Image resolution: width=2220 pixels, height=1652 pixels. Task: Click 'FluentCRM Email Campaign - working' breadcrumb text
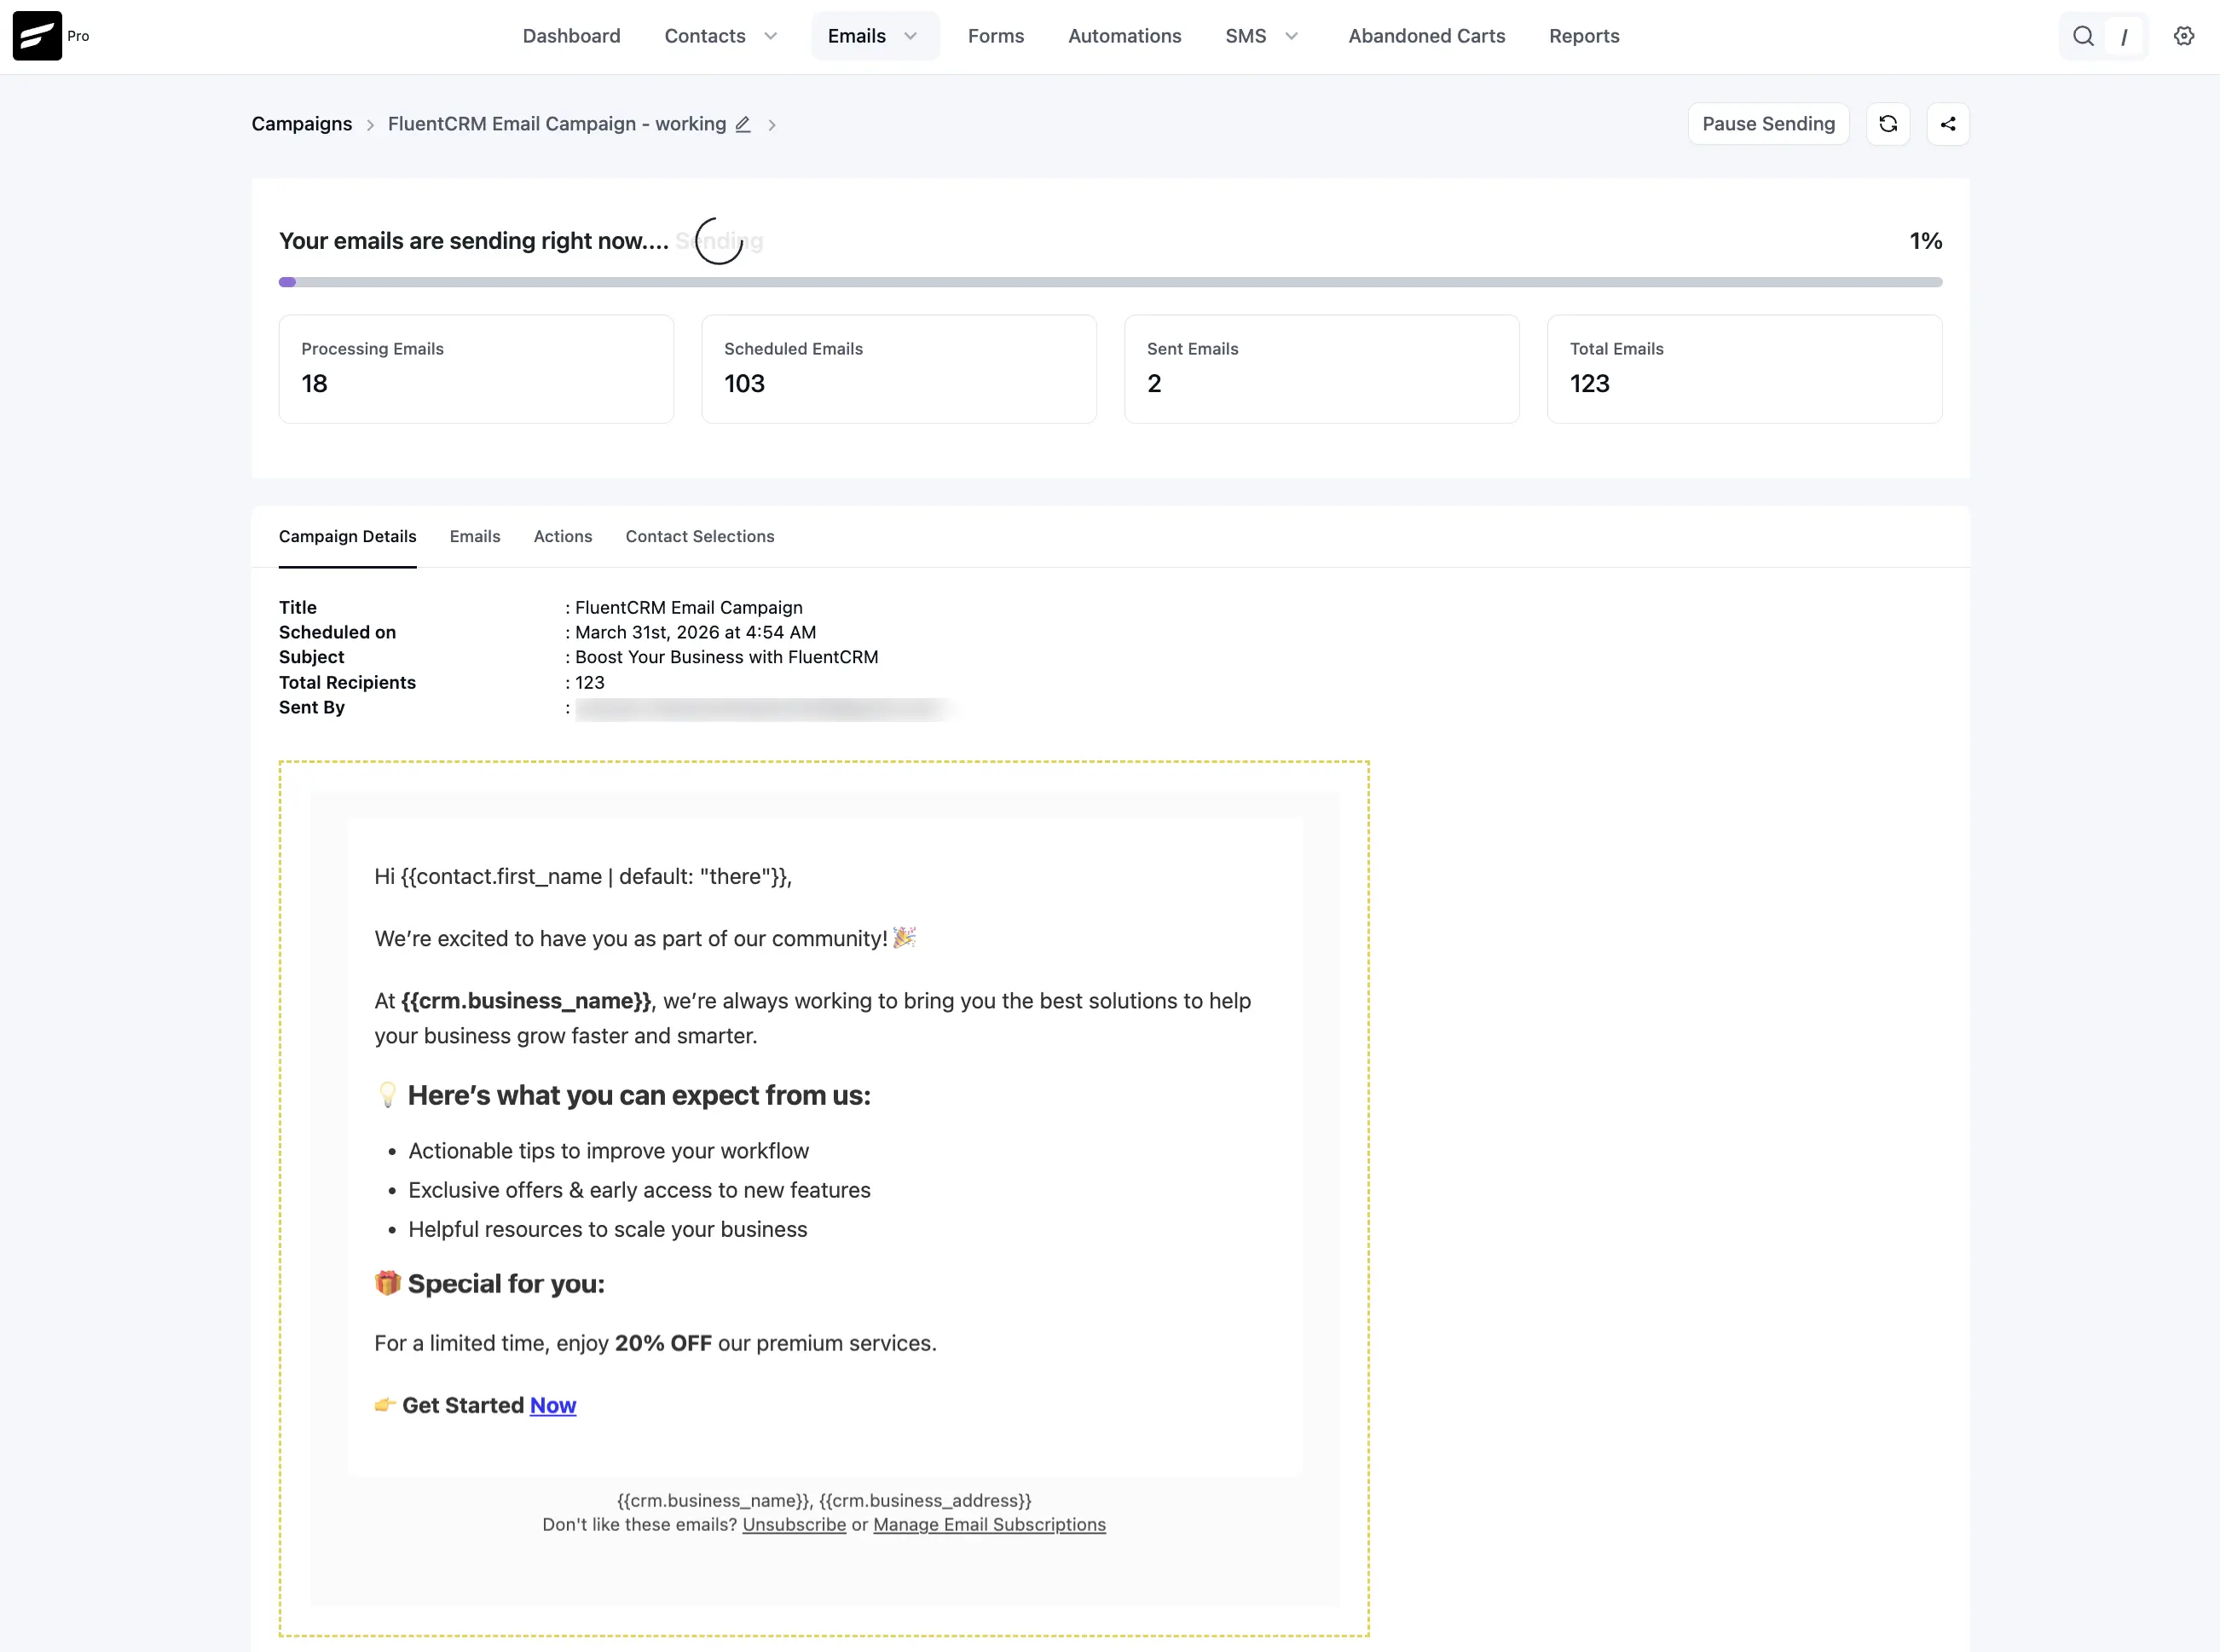click(x=557, y=124)
